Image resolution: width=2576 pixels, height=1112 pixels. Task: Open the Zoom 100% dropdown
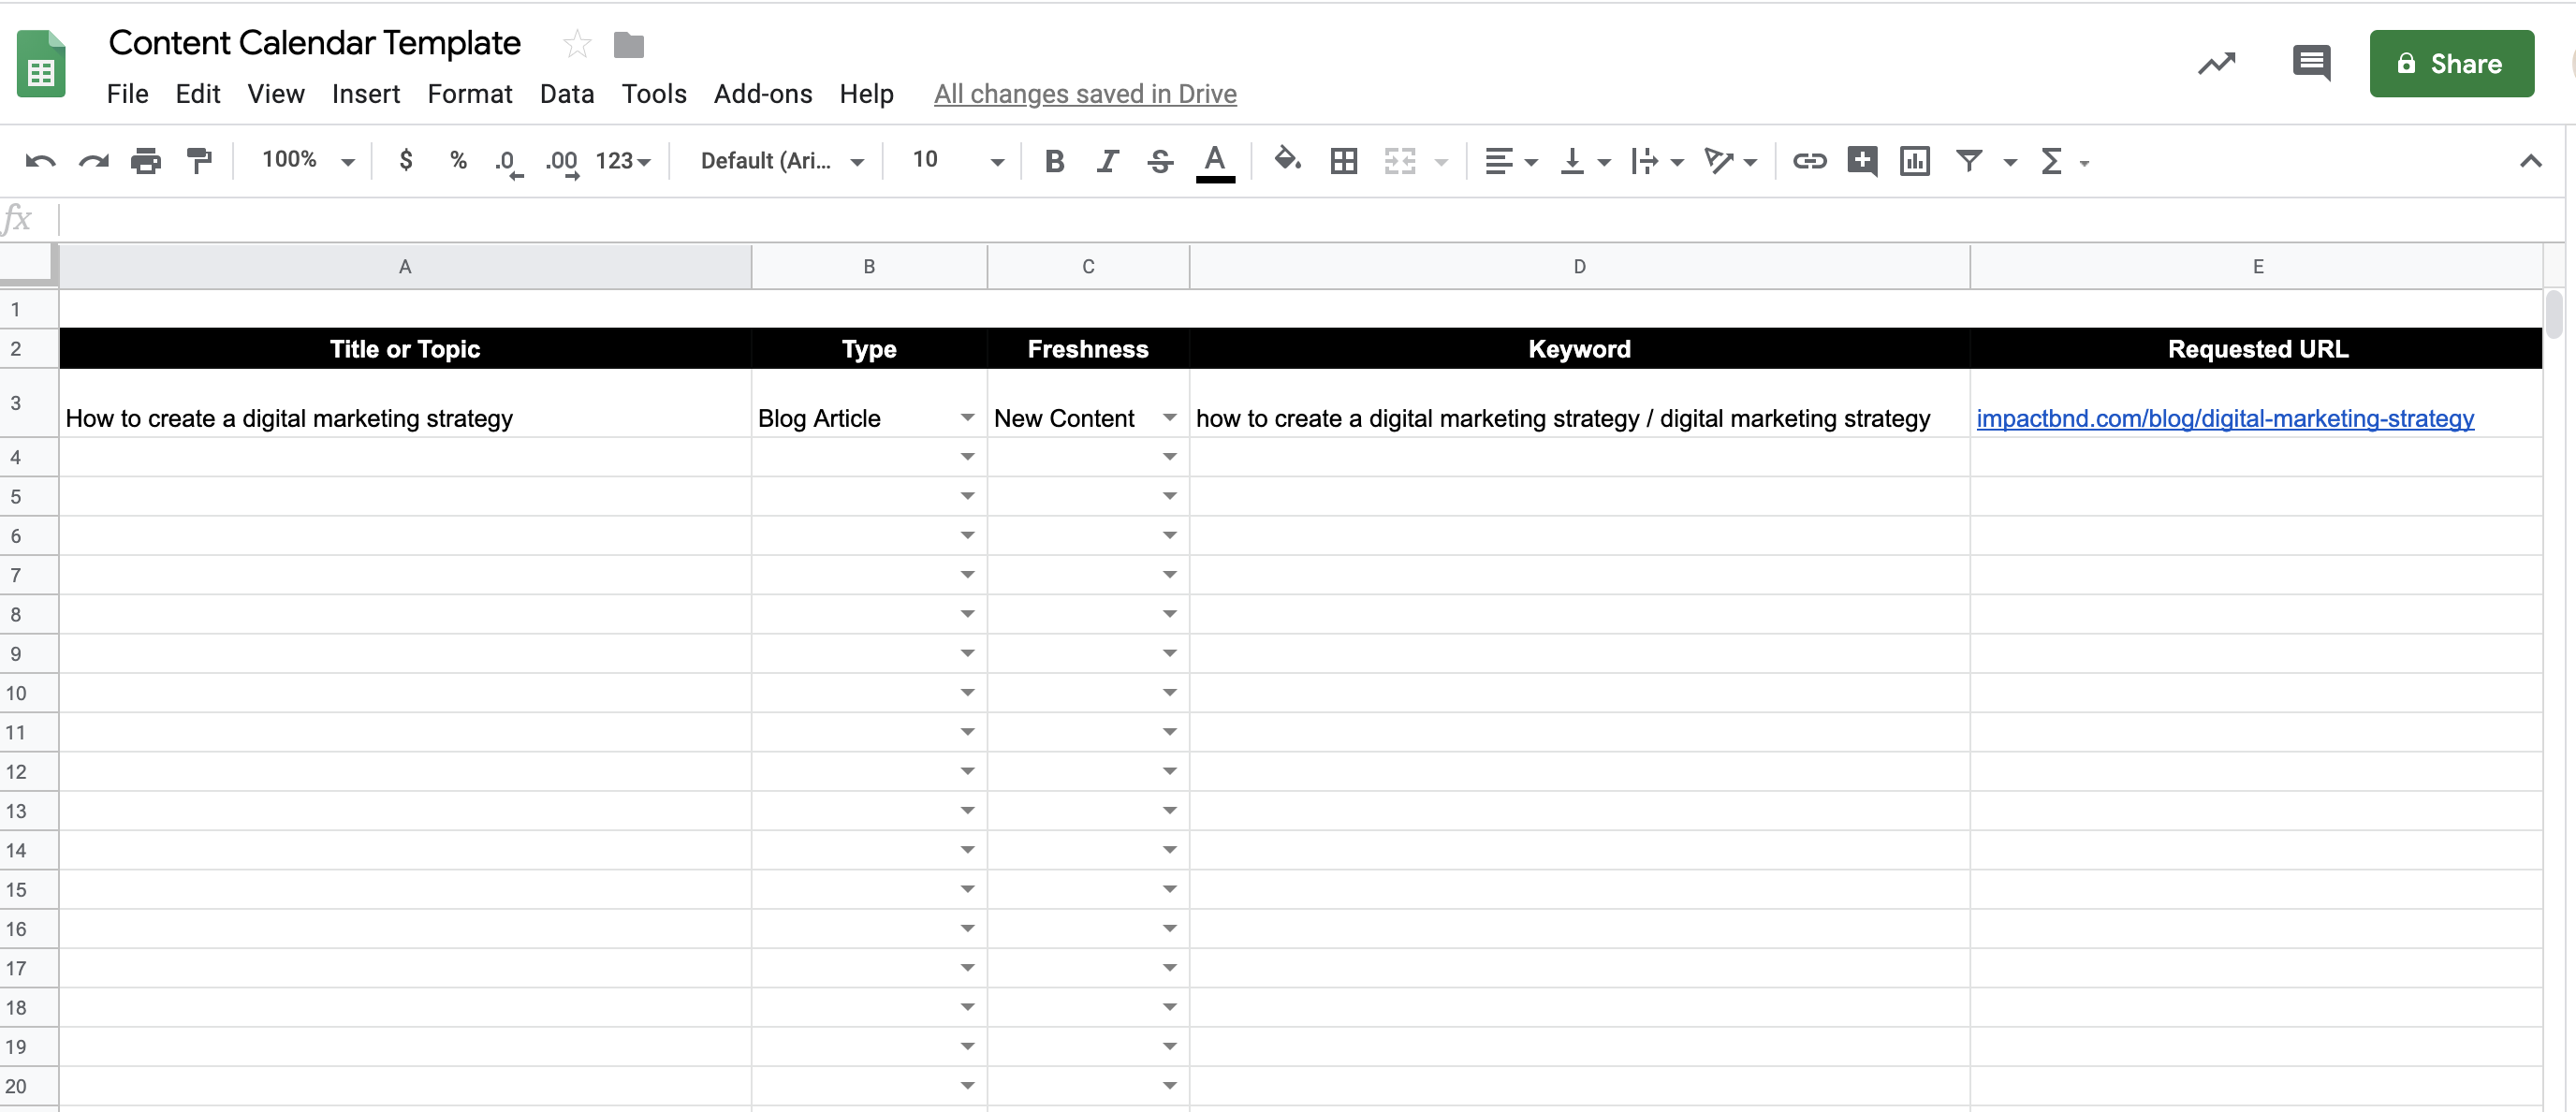[308, 160]
